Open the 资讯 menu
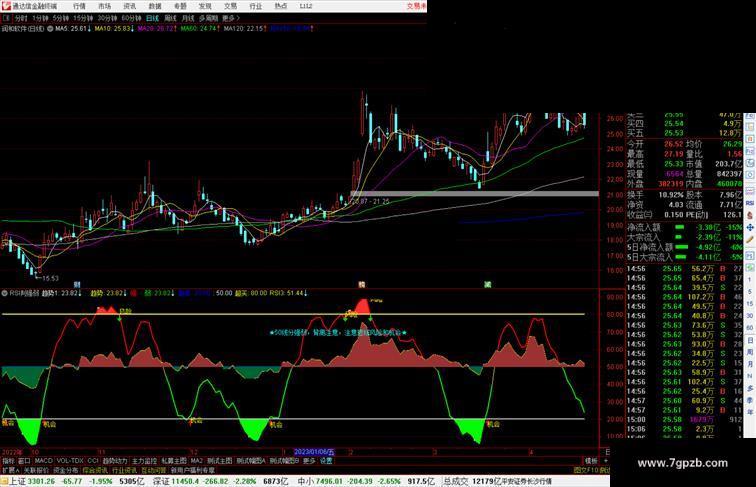Viewport: 756px width, 487px height. 129,6
